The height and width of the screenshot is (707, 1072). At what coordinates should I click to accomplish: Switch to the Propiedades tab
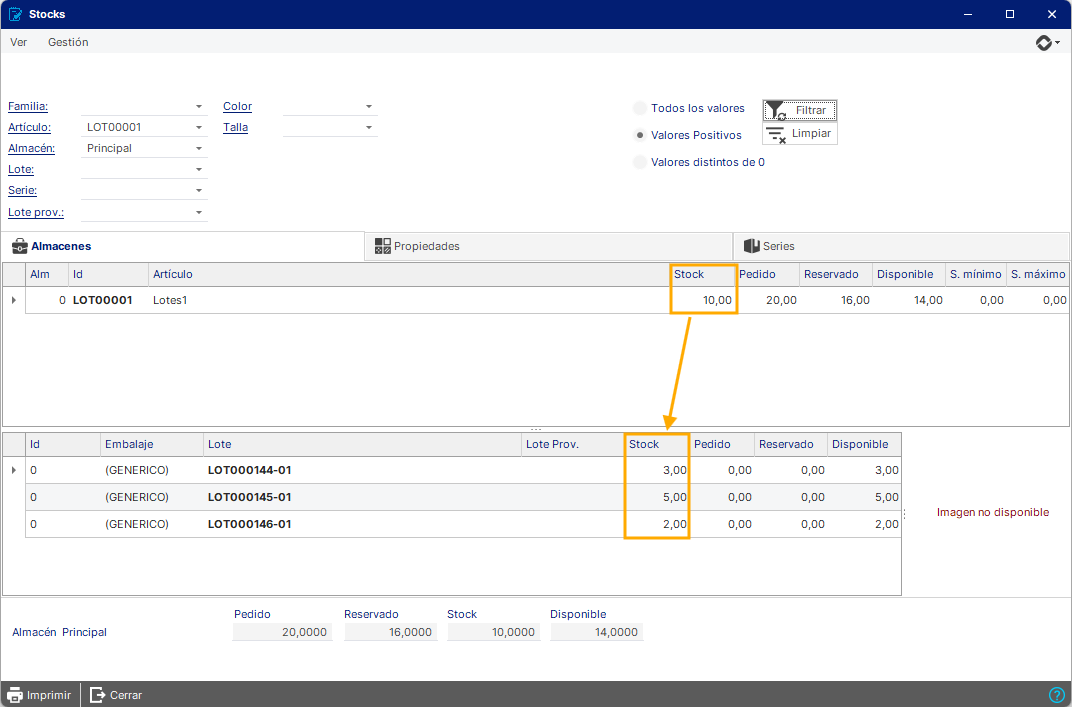pyautogui.click(x=549, y=246)
